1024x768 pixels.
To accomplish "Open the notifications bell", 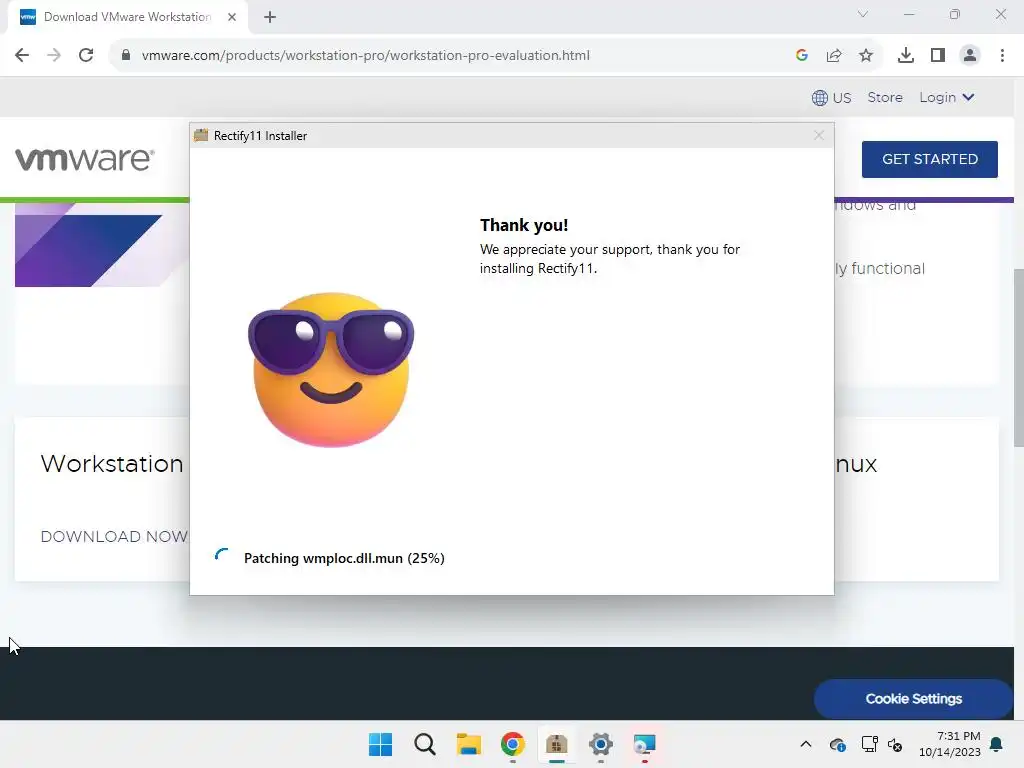I will click(x=997, y=744).
